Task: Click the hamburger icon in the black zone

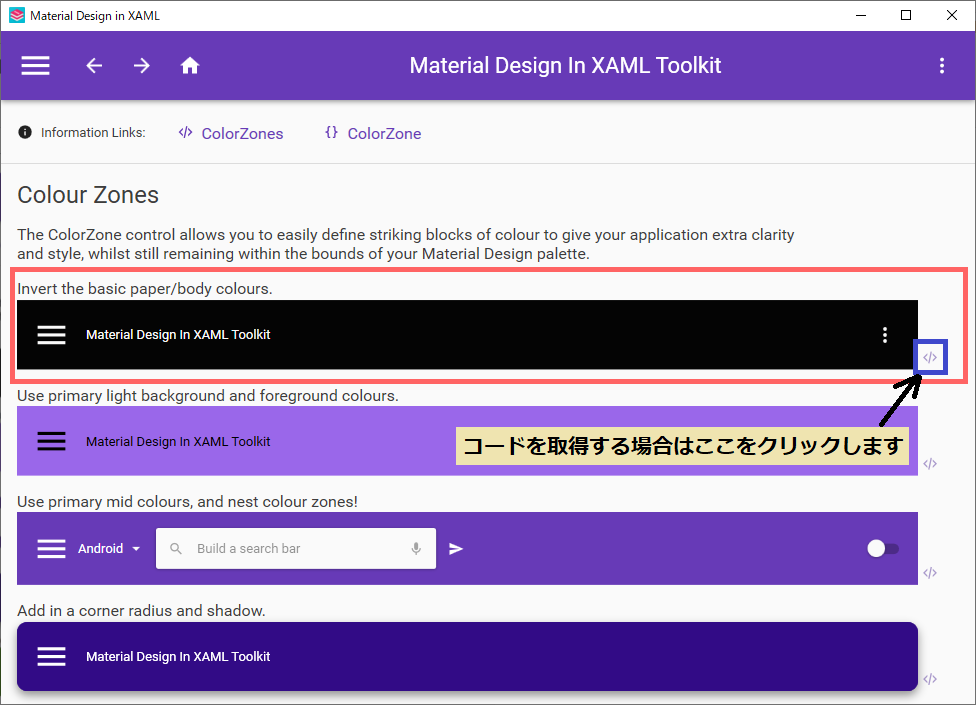Action: tap(51, 335)
